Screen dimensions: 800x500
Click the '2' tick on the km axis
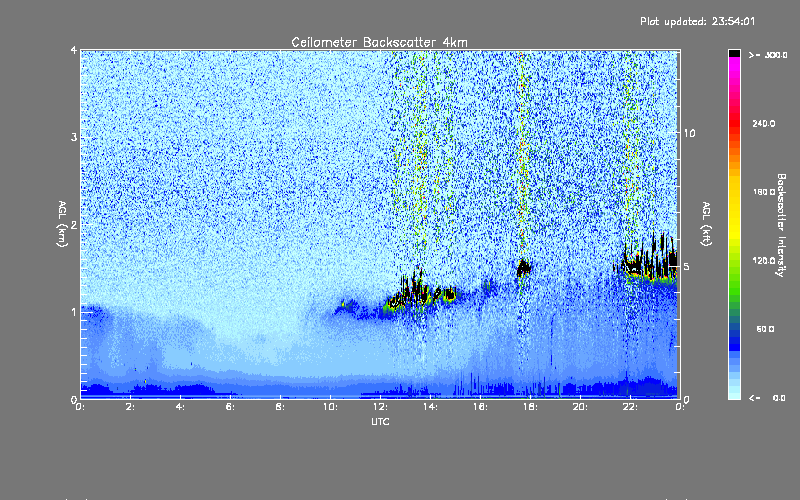click(74, 224)
